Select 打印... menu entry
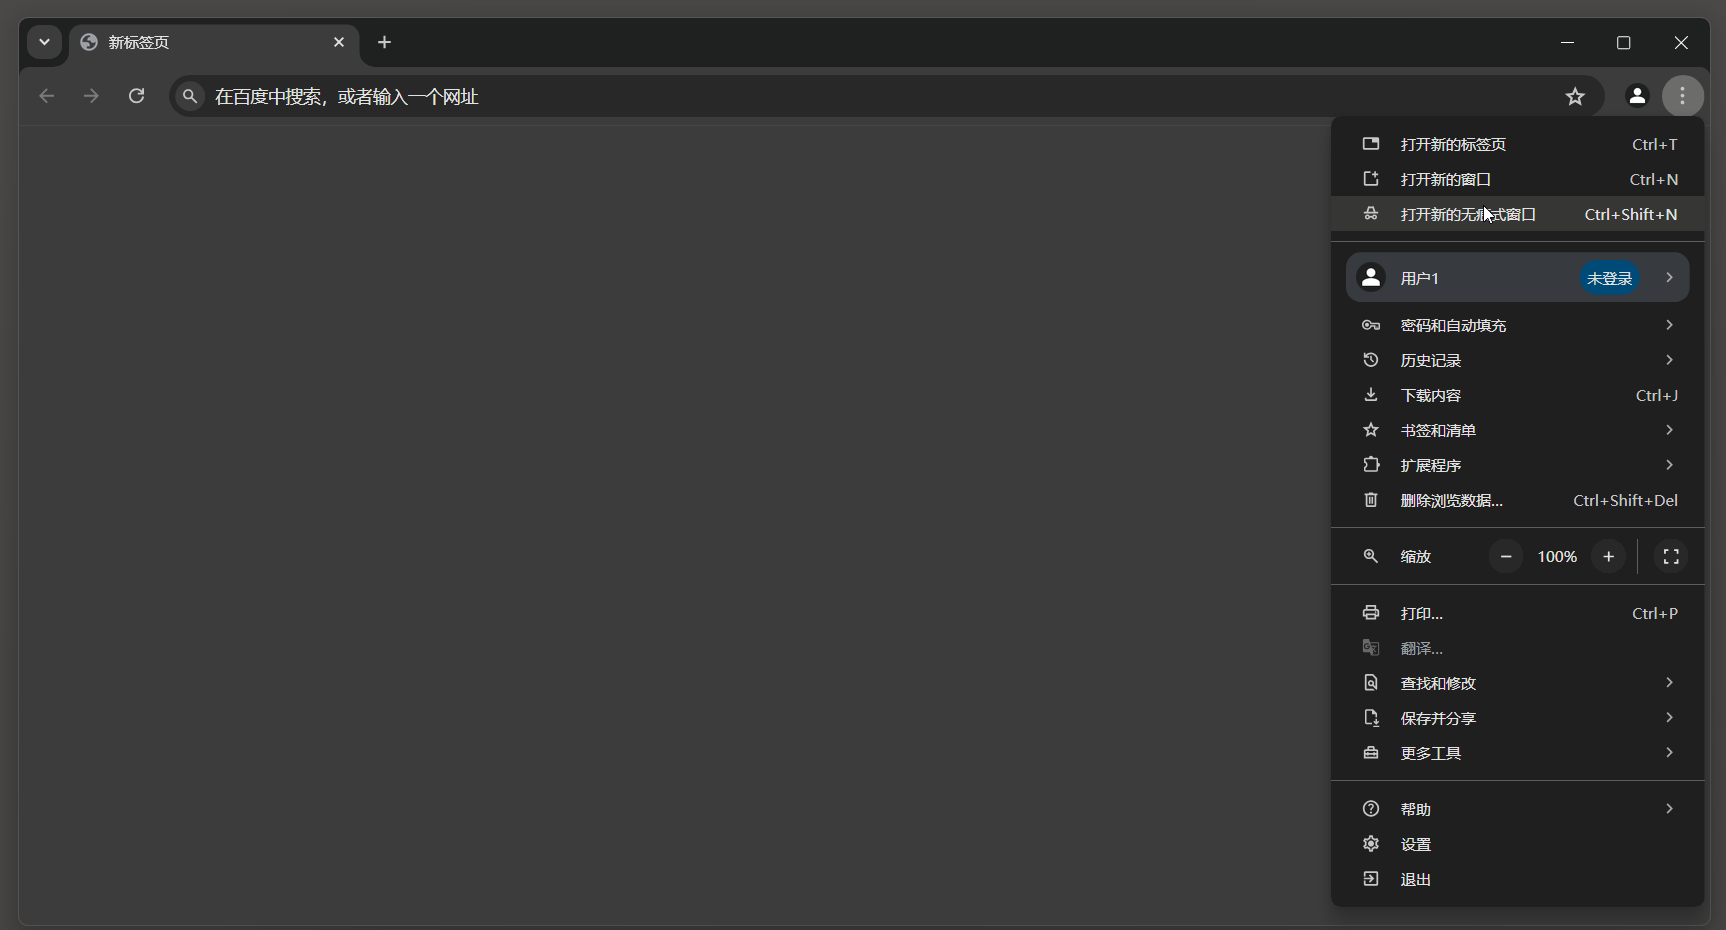 coord(1518,613)
